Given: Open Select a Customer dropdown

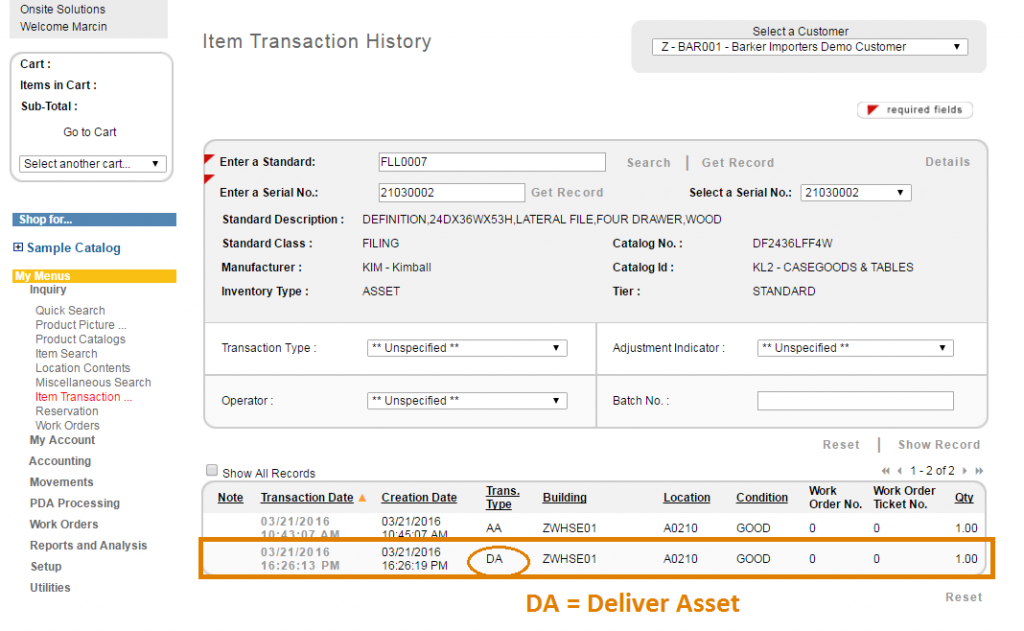Looking at the screenshot, I should 809,47.
